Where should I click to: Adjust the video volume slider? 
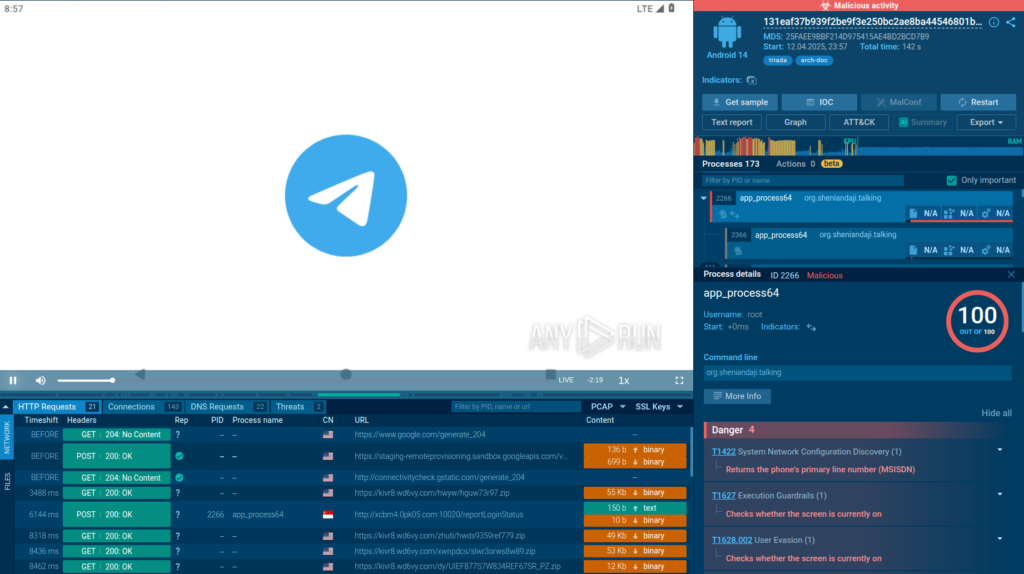pos(85,380)
